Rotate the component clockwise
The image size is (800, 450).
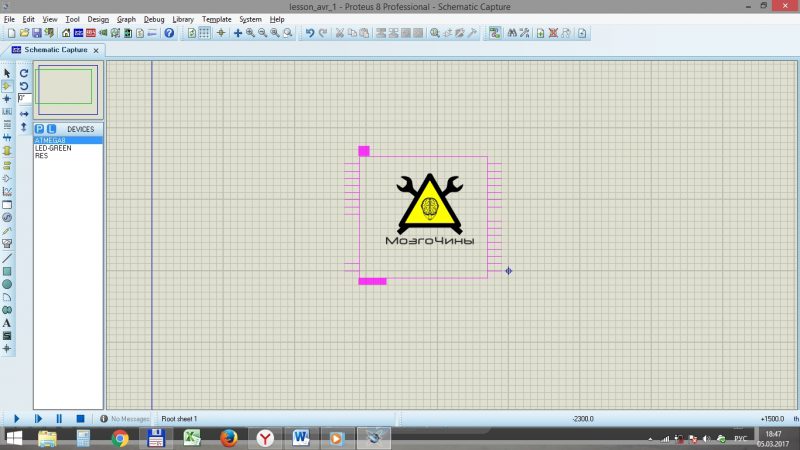pyautogui.click(x=24, y=73)
